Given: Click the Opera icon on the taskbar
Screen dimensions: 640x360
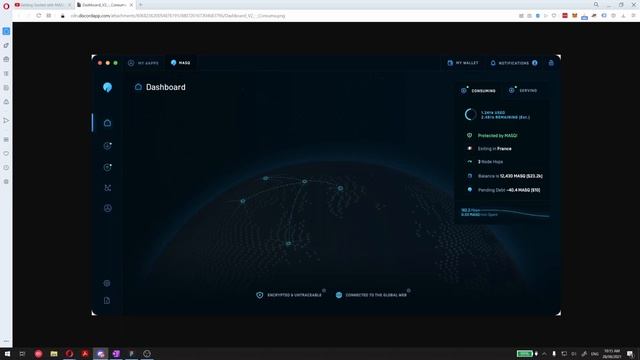Looking at the screenshot, I should point(69,353).
